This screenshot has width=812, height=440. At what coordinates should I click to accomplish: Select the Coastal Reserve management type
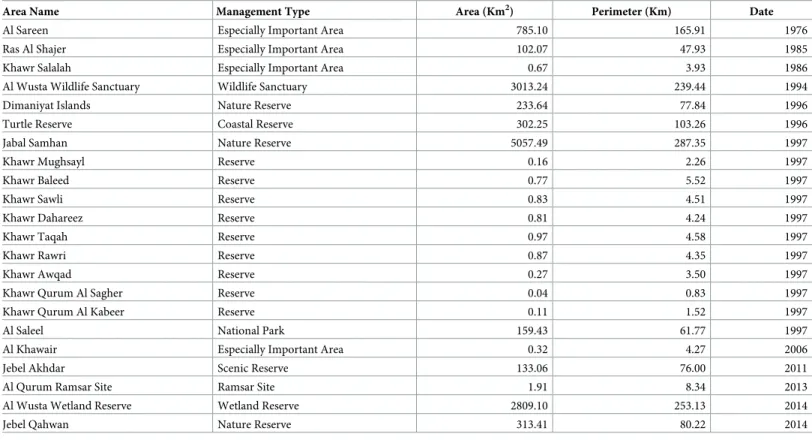pos(255,124)
